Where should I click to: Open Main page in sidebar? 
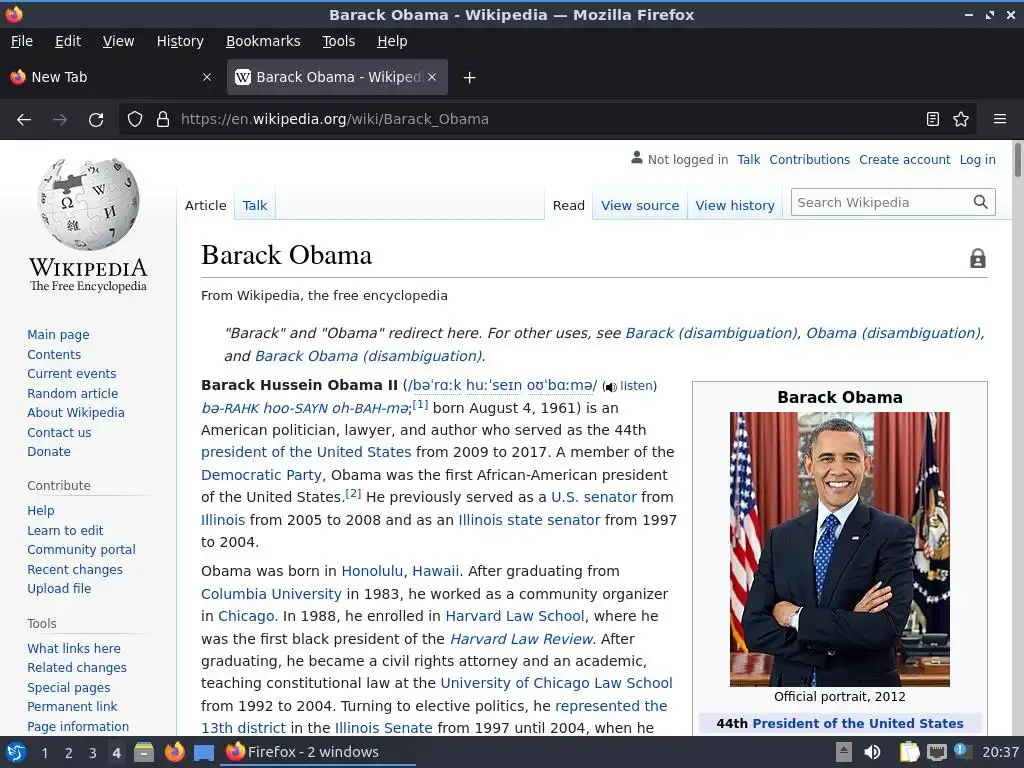pos(58,334)
